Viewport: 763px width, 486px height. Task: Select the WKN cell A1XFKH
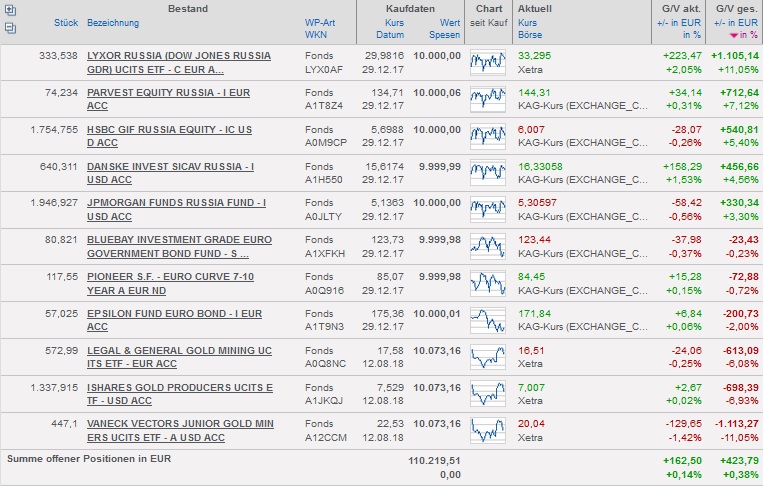[325, 253]
